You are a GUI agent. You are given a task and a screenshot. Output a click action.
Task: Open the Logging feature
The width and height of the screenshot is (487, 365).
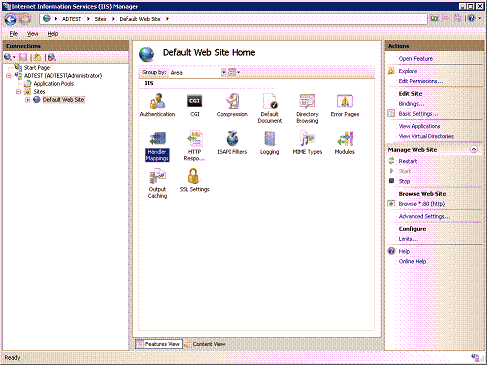(x=270, y=143)
